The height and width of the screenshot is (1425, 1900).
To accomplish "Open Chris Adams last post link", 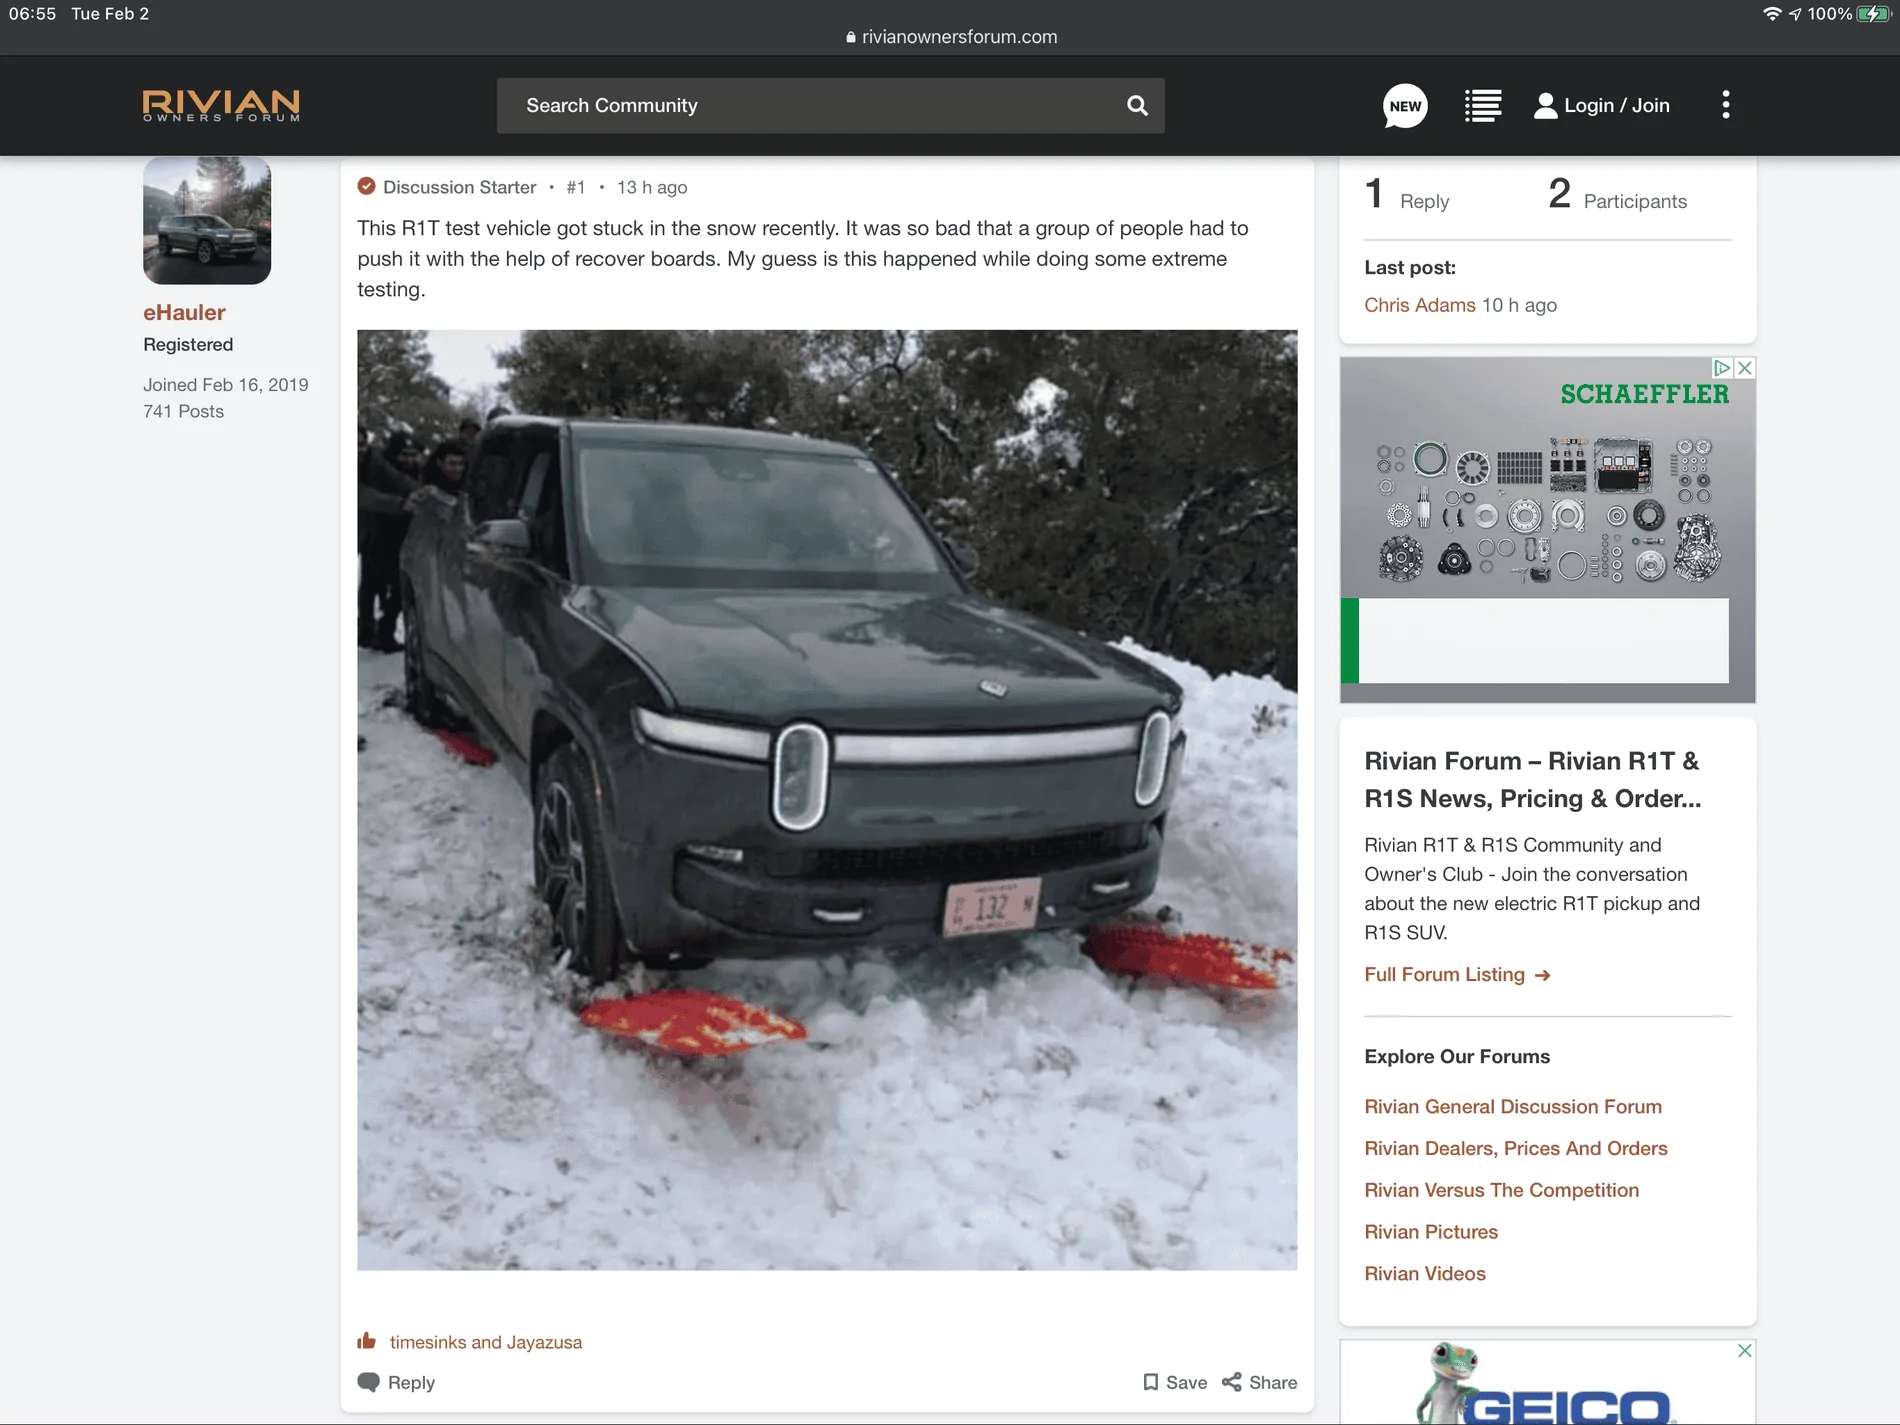I will click(x=1420, y=305).
